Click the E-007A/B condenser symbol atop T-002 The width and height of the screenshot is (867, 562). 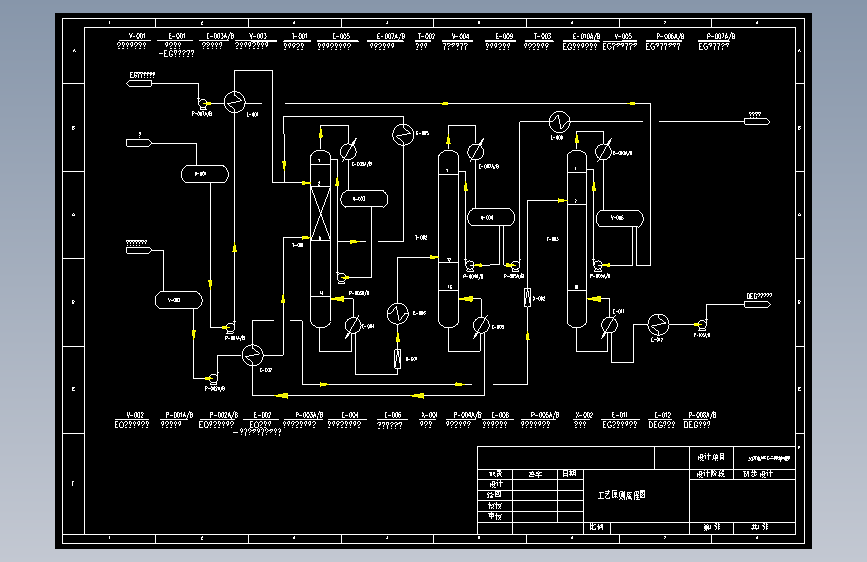(x=476, y=150)
